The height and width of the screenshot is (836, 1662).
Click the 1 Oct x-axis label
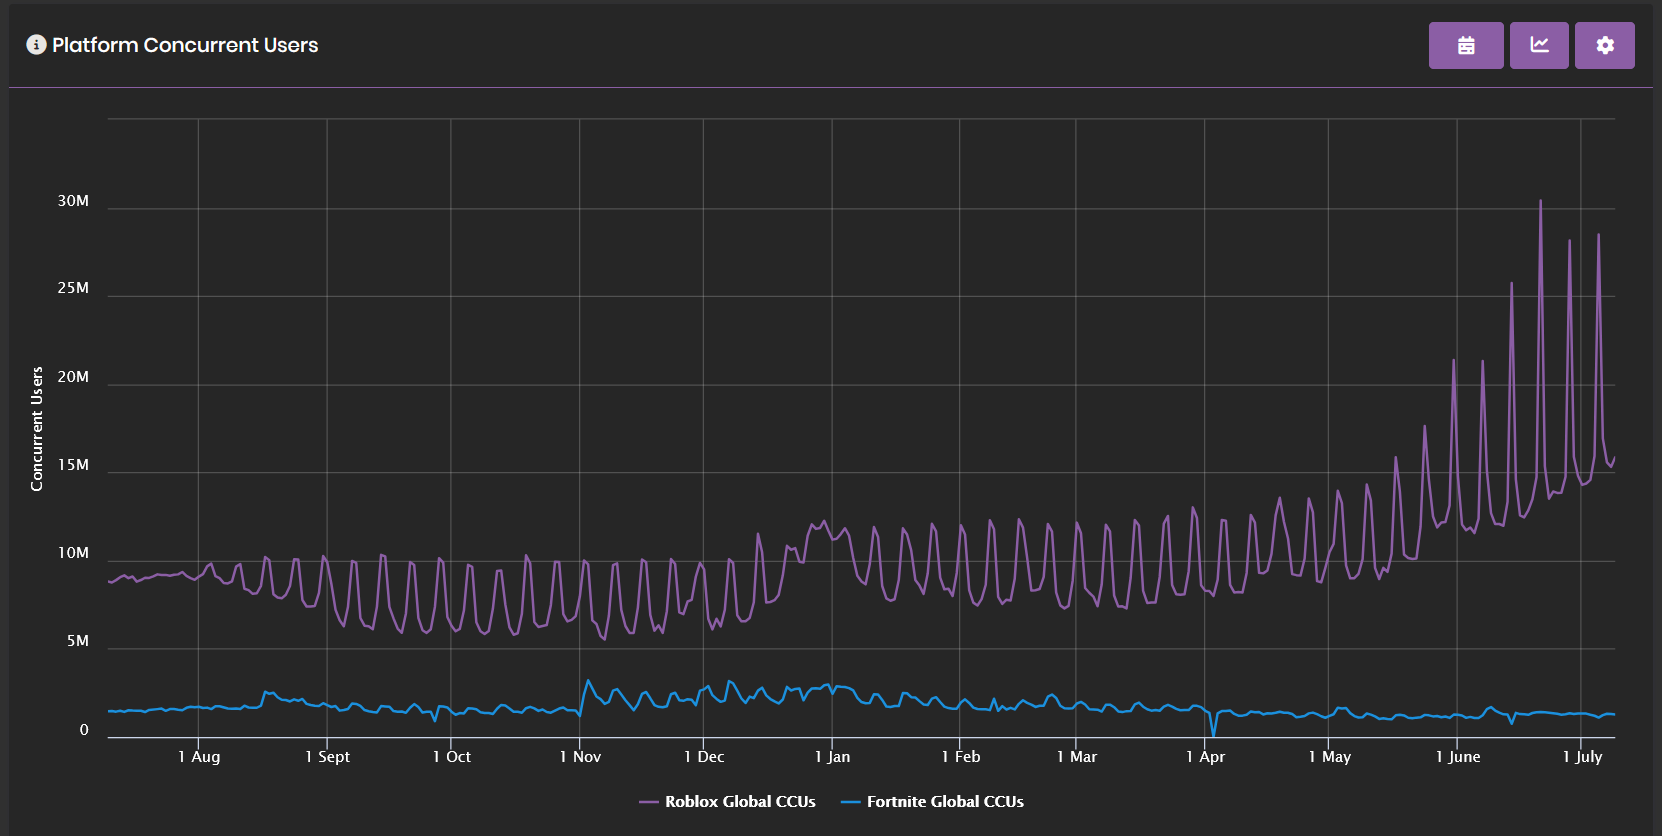point(452,757)
